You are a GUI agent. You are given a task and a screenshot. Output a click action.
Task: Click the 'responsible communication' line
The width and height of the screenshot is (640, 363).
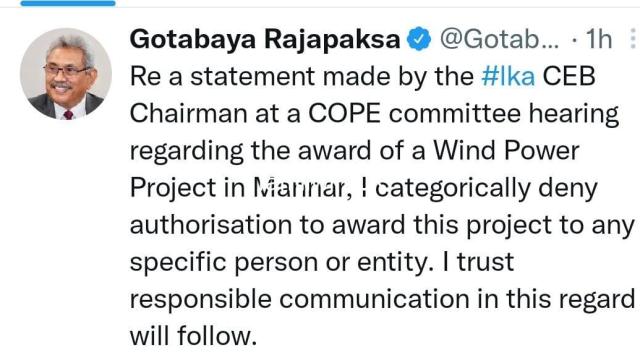point(300,300)
